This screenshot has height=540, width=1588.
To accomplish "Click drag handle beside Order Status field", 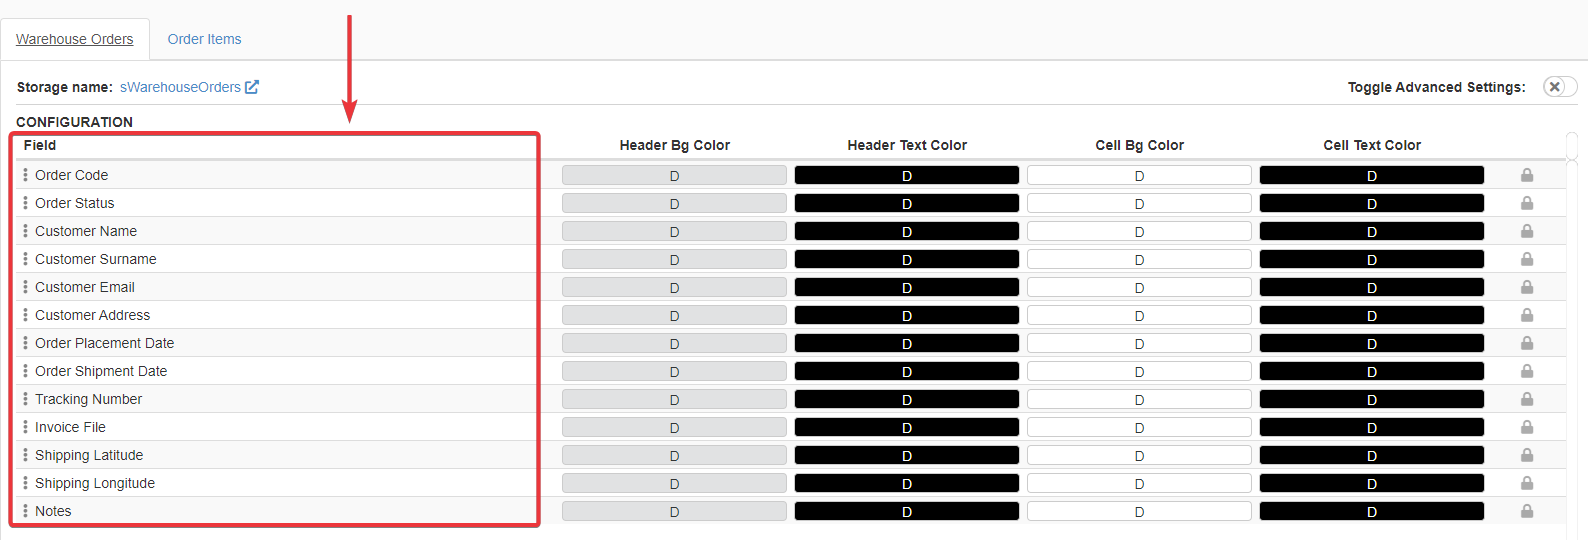I will 25,203.
